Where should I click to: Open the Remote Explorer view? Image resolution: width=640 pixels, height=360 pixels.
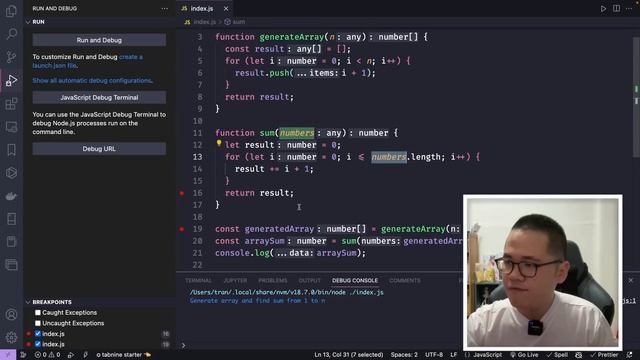coord(11,127)
